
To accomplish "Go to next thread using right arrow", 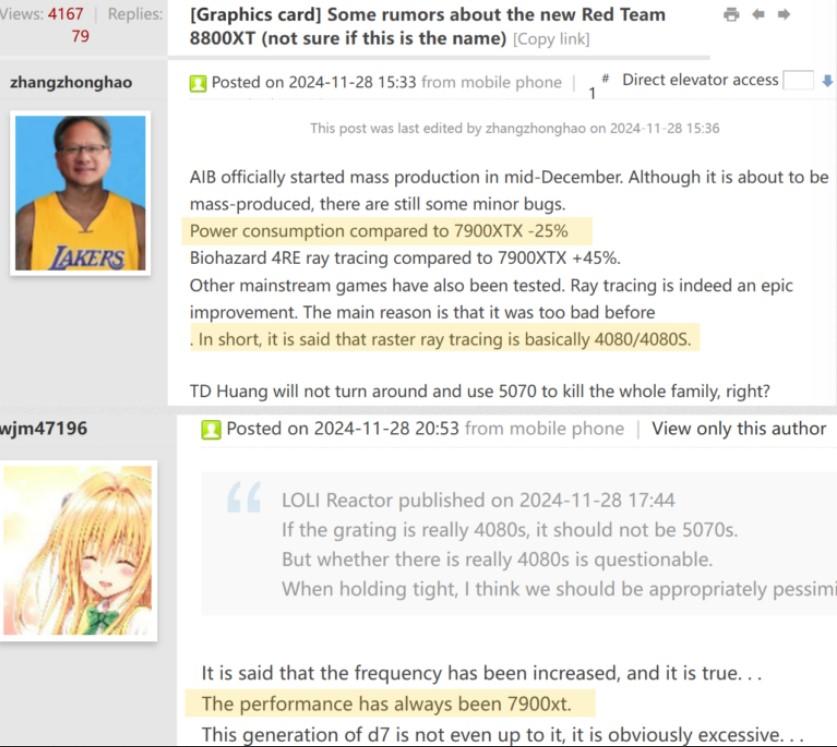I will tap(784, 15).
